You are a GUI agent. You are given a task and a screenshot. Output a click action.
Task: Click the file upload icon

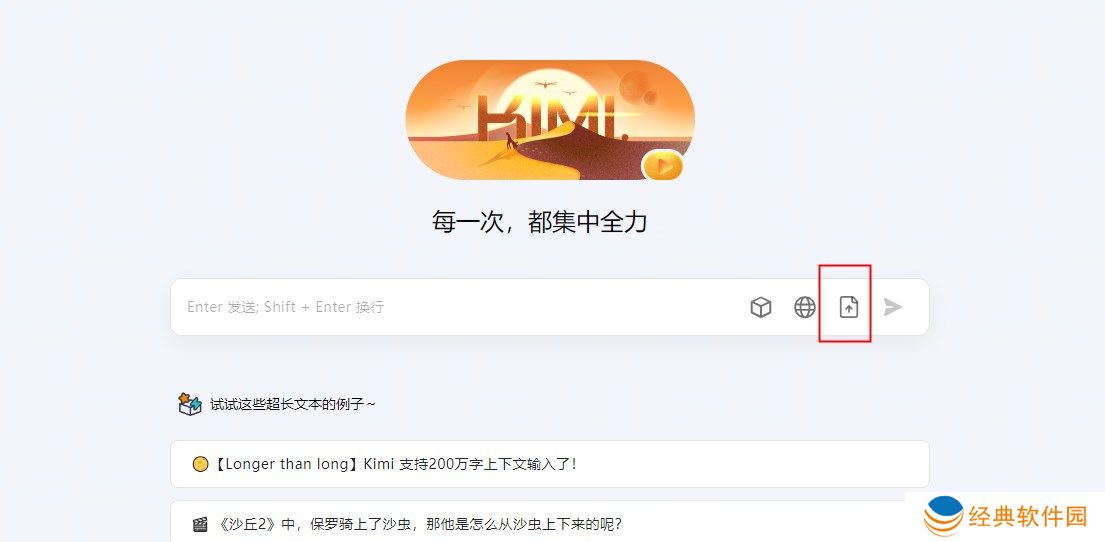click(x=848, y=307)
